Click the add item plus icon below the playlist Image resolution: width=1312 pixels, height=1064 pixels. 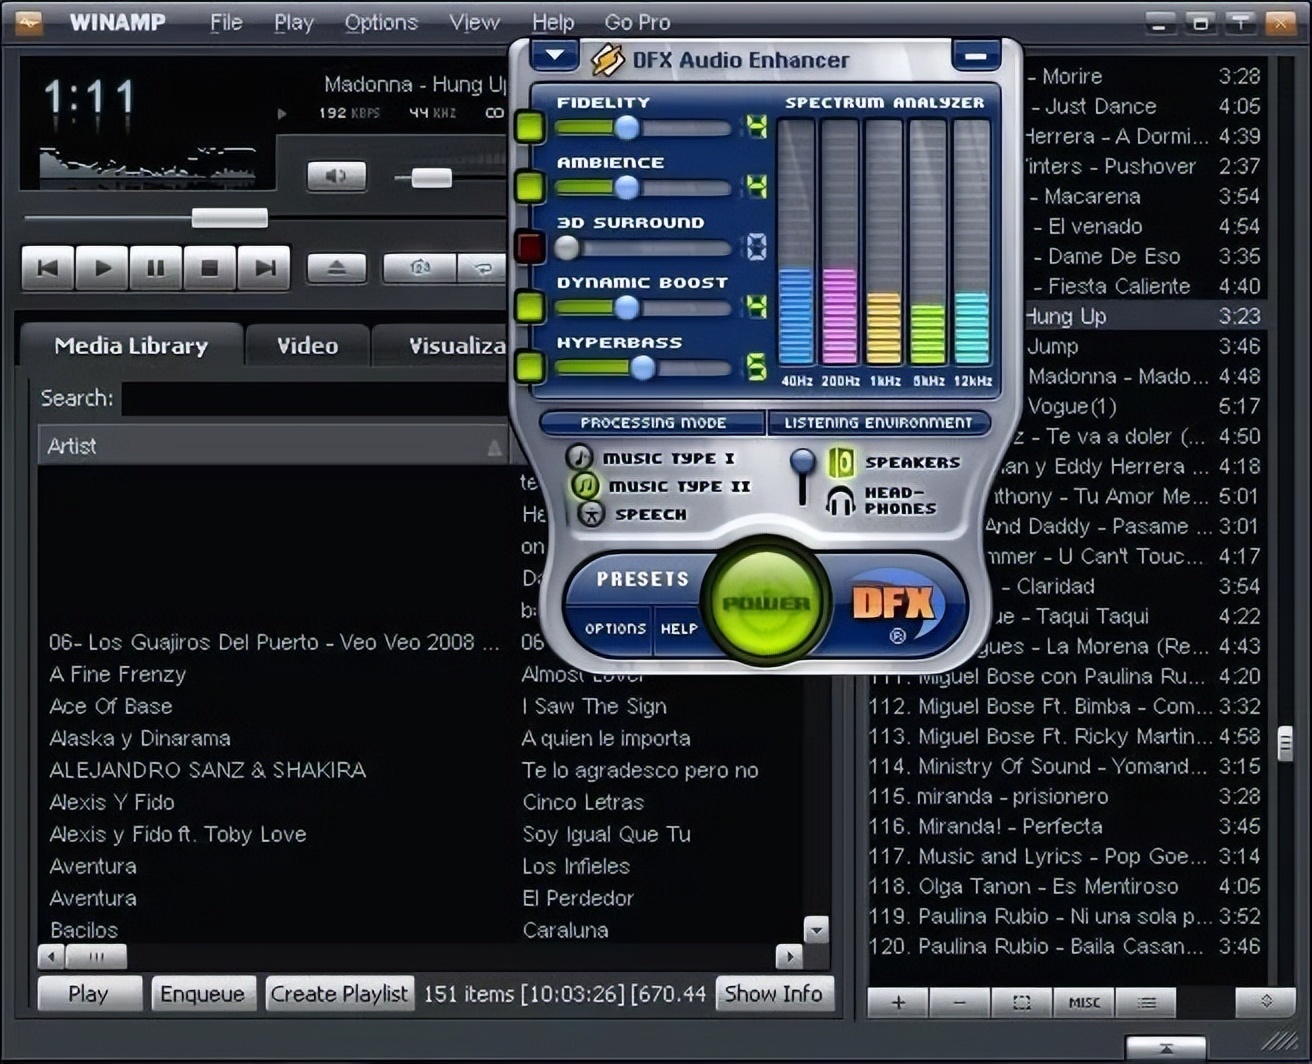pyautogui.click(x=897, y=1001)
